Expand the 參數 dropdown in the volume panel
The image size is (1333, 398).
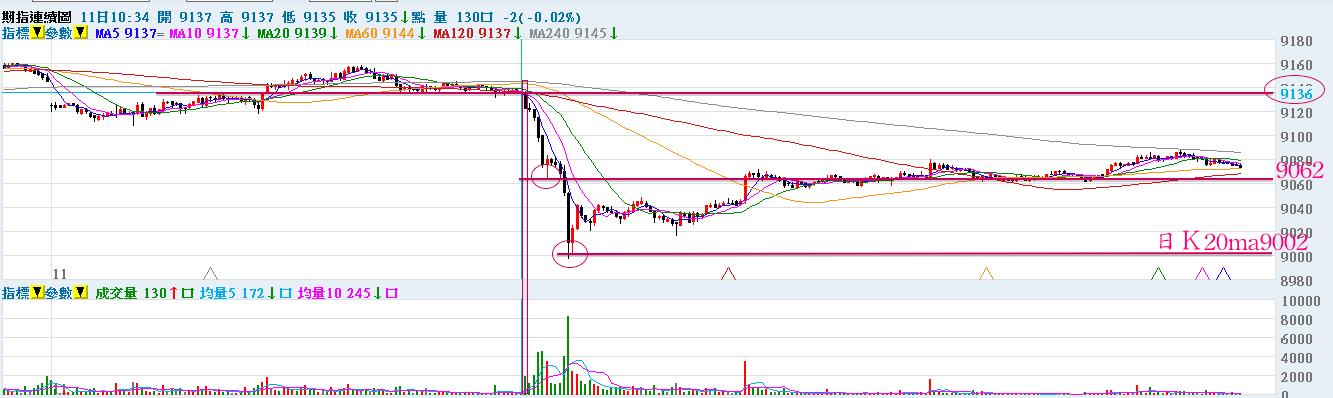(80, 293)
